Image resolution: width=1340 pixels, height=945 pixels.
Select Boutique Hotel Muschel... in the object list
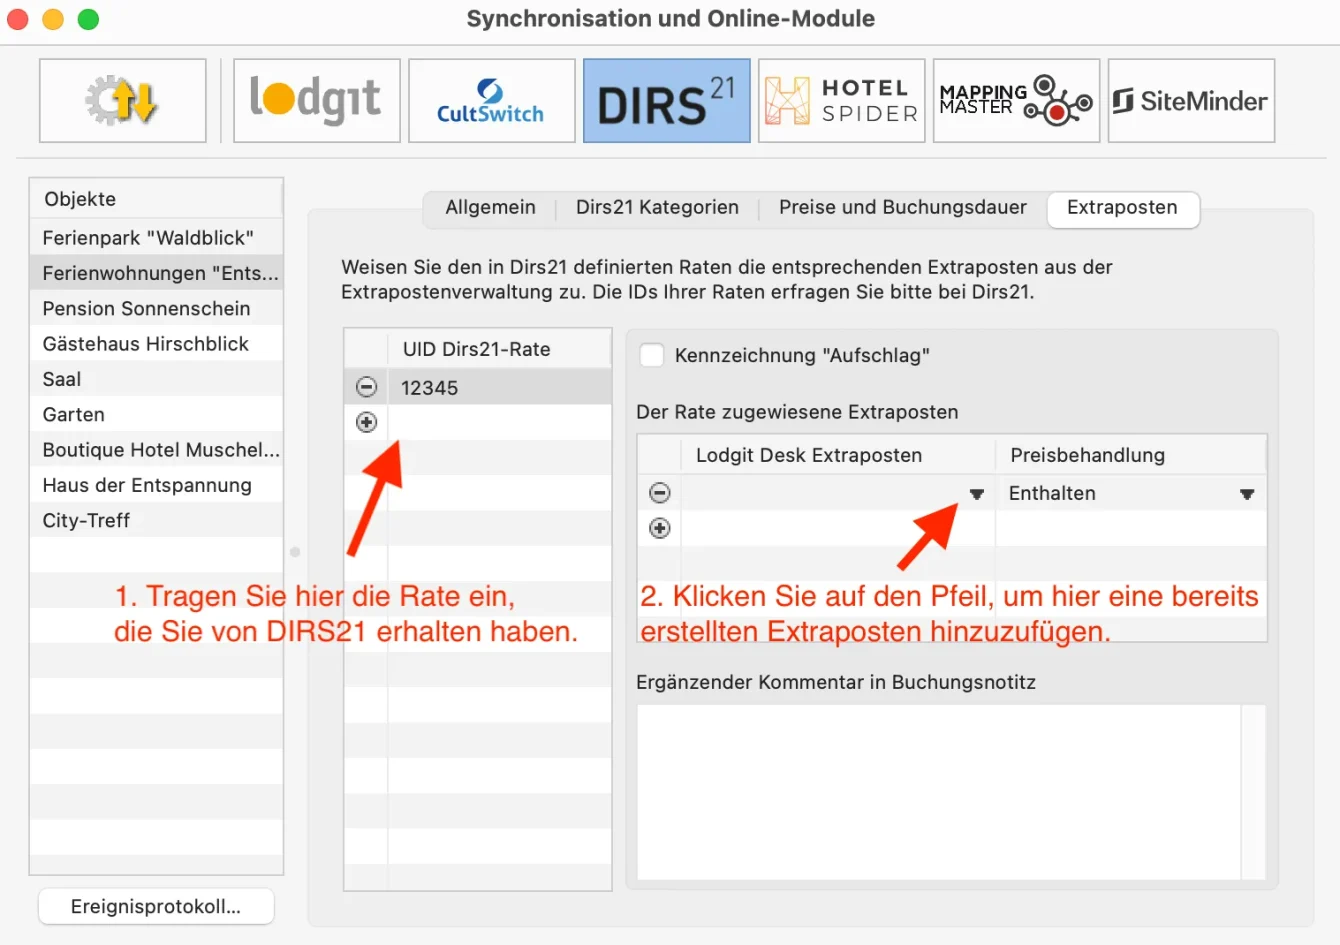click(156, 450)
